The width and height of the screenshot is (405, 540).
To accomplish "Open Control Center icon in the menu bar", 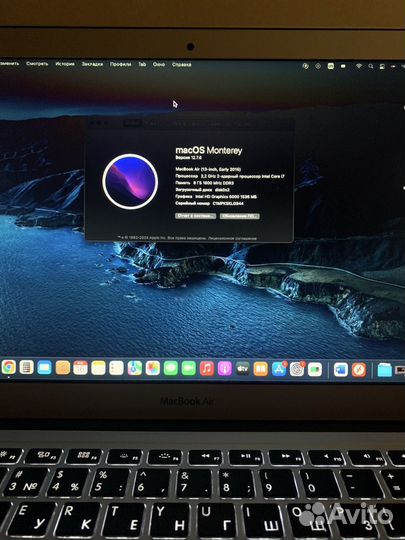I will pos(382,66).
